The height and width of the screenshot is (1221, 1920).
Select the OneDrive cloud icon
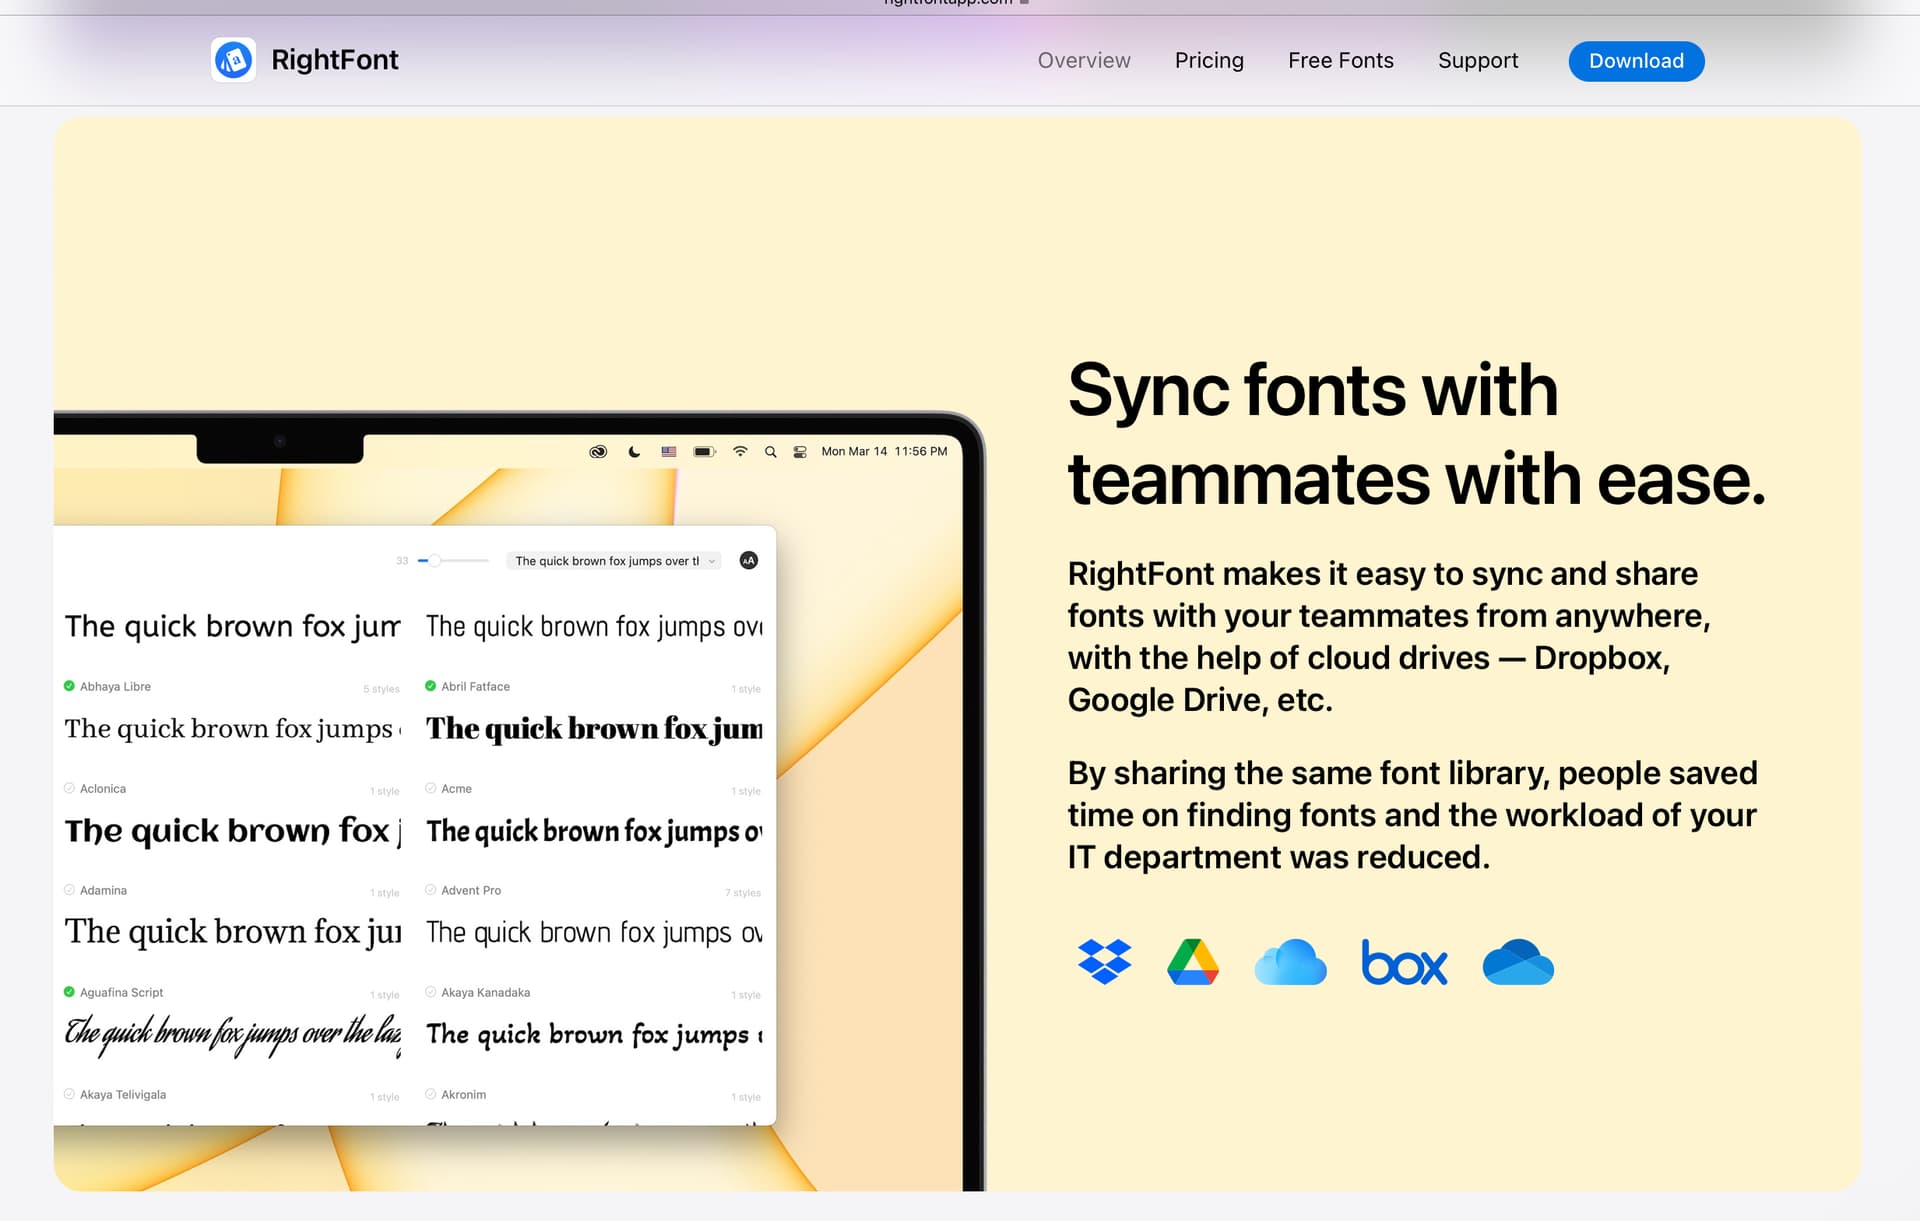1518,962
